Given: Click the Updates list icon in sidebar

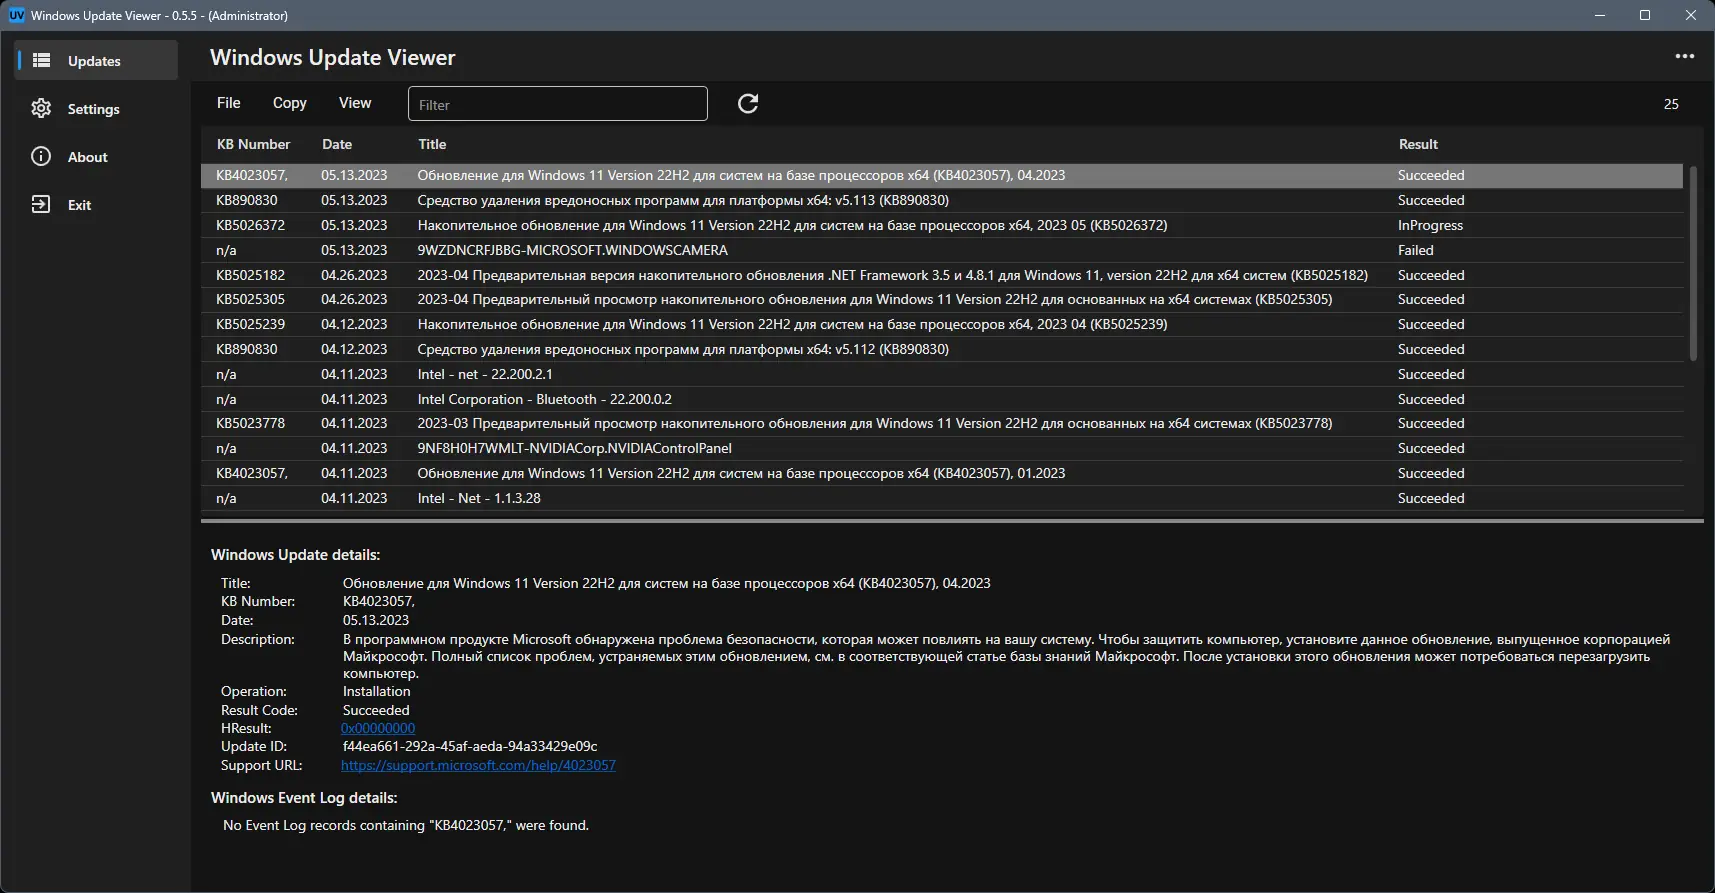Looking at the screenshot, I should 41,61.
